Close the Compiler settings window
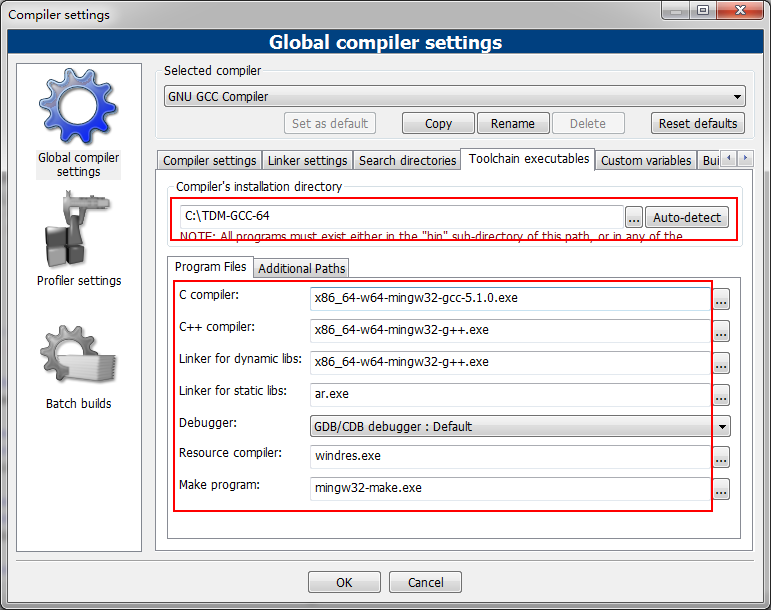Image resolution: width=771 pixels, height=610 pixels. click(x=740, y=10)
